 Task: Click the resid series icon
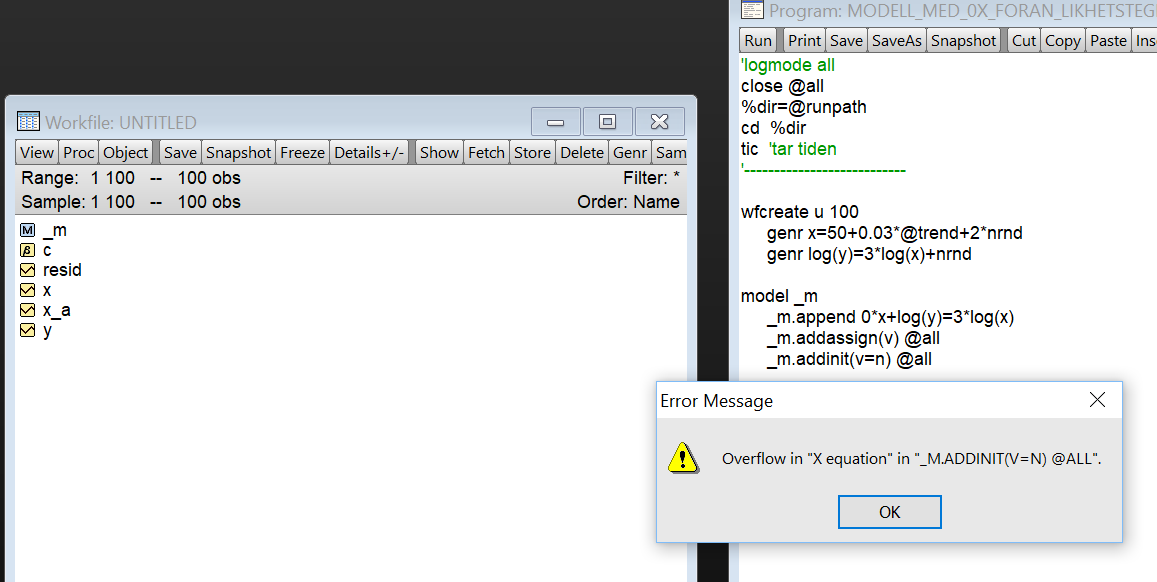tap(27, 270)
